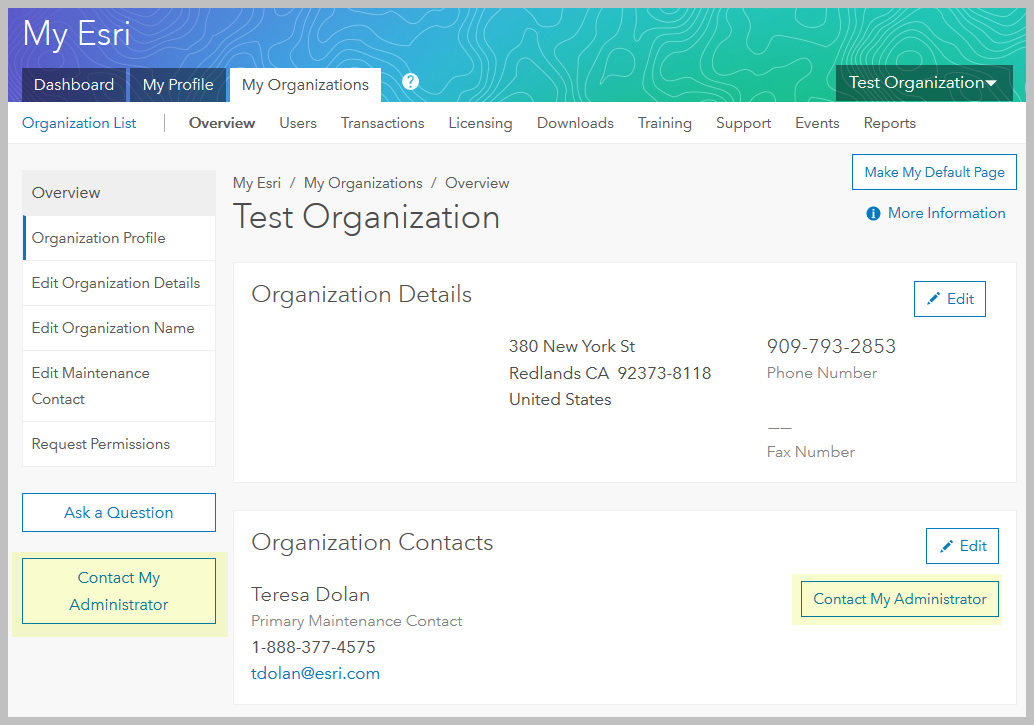The height and width of the screenshot is (725, 1034).
Task: Navigate to Downloads
Action: (x=575, y=123)
